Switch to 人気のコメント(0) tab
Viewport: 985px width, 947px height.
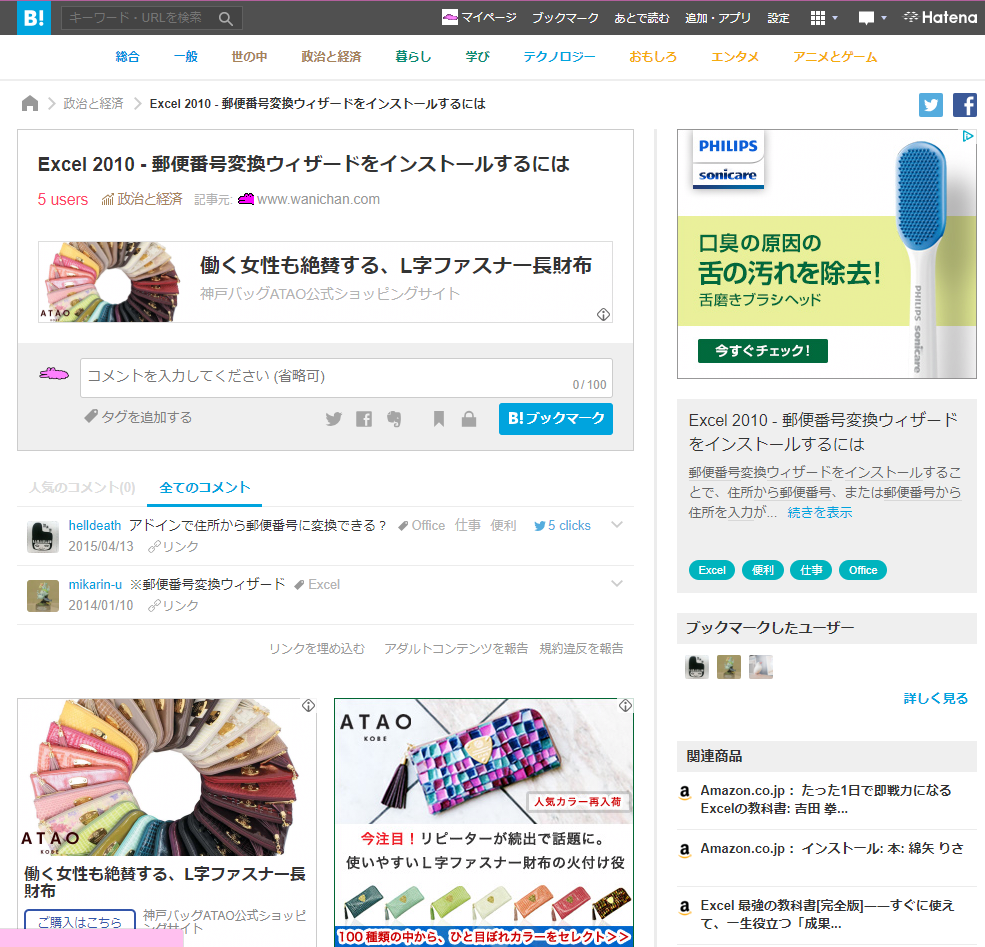tap(82, 487)
